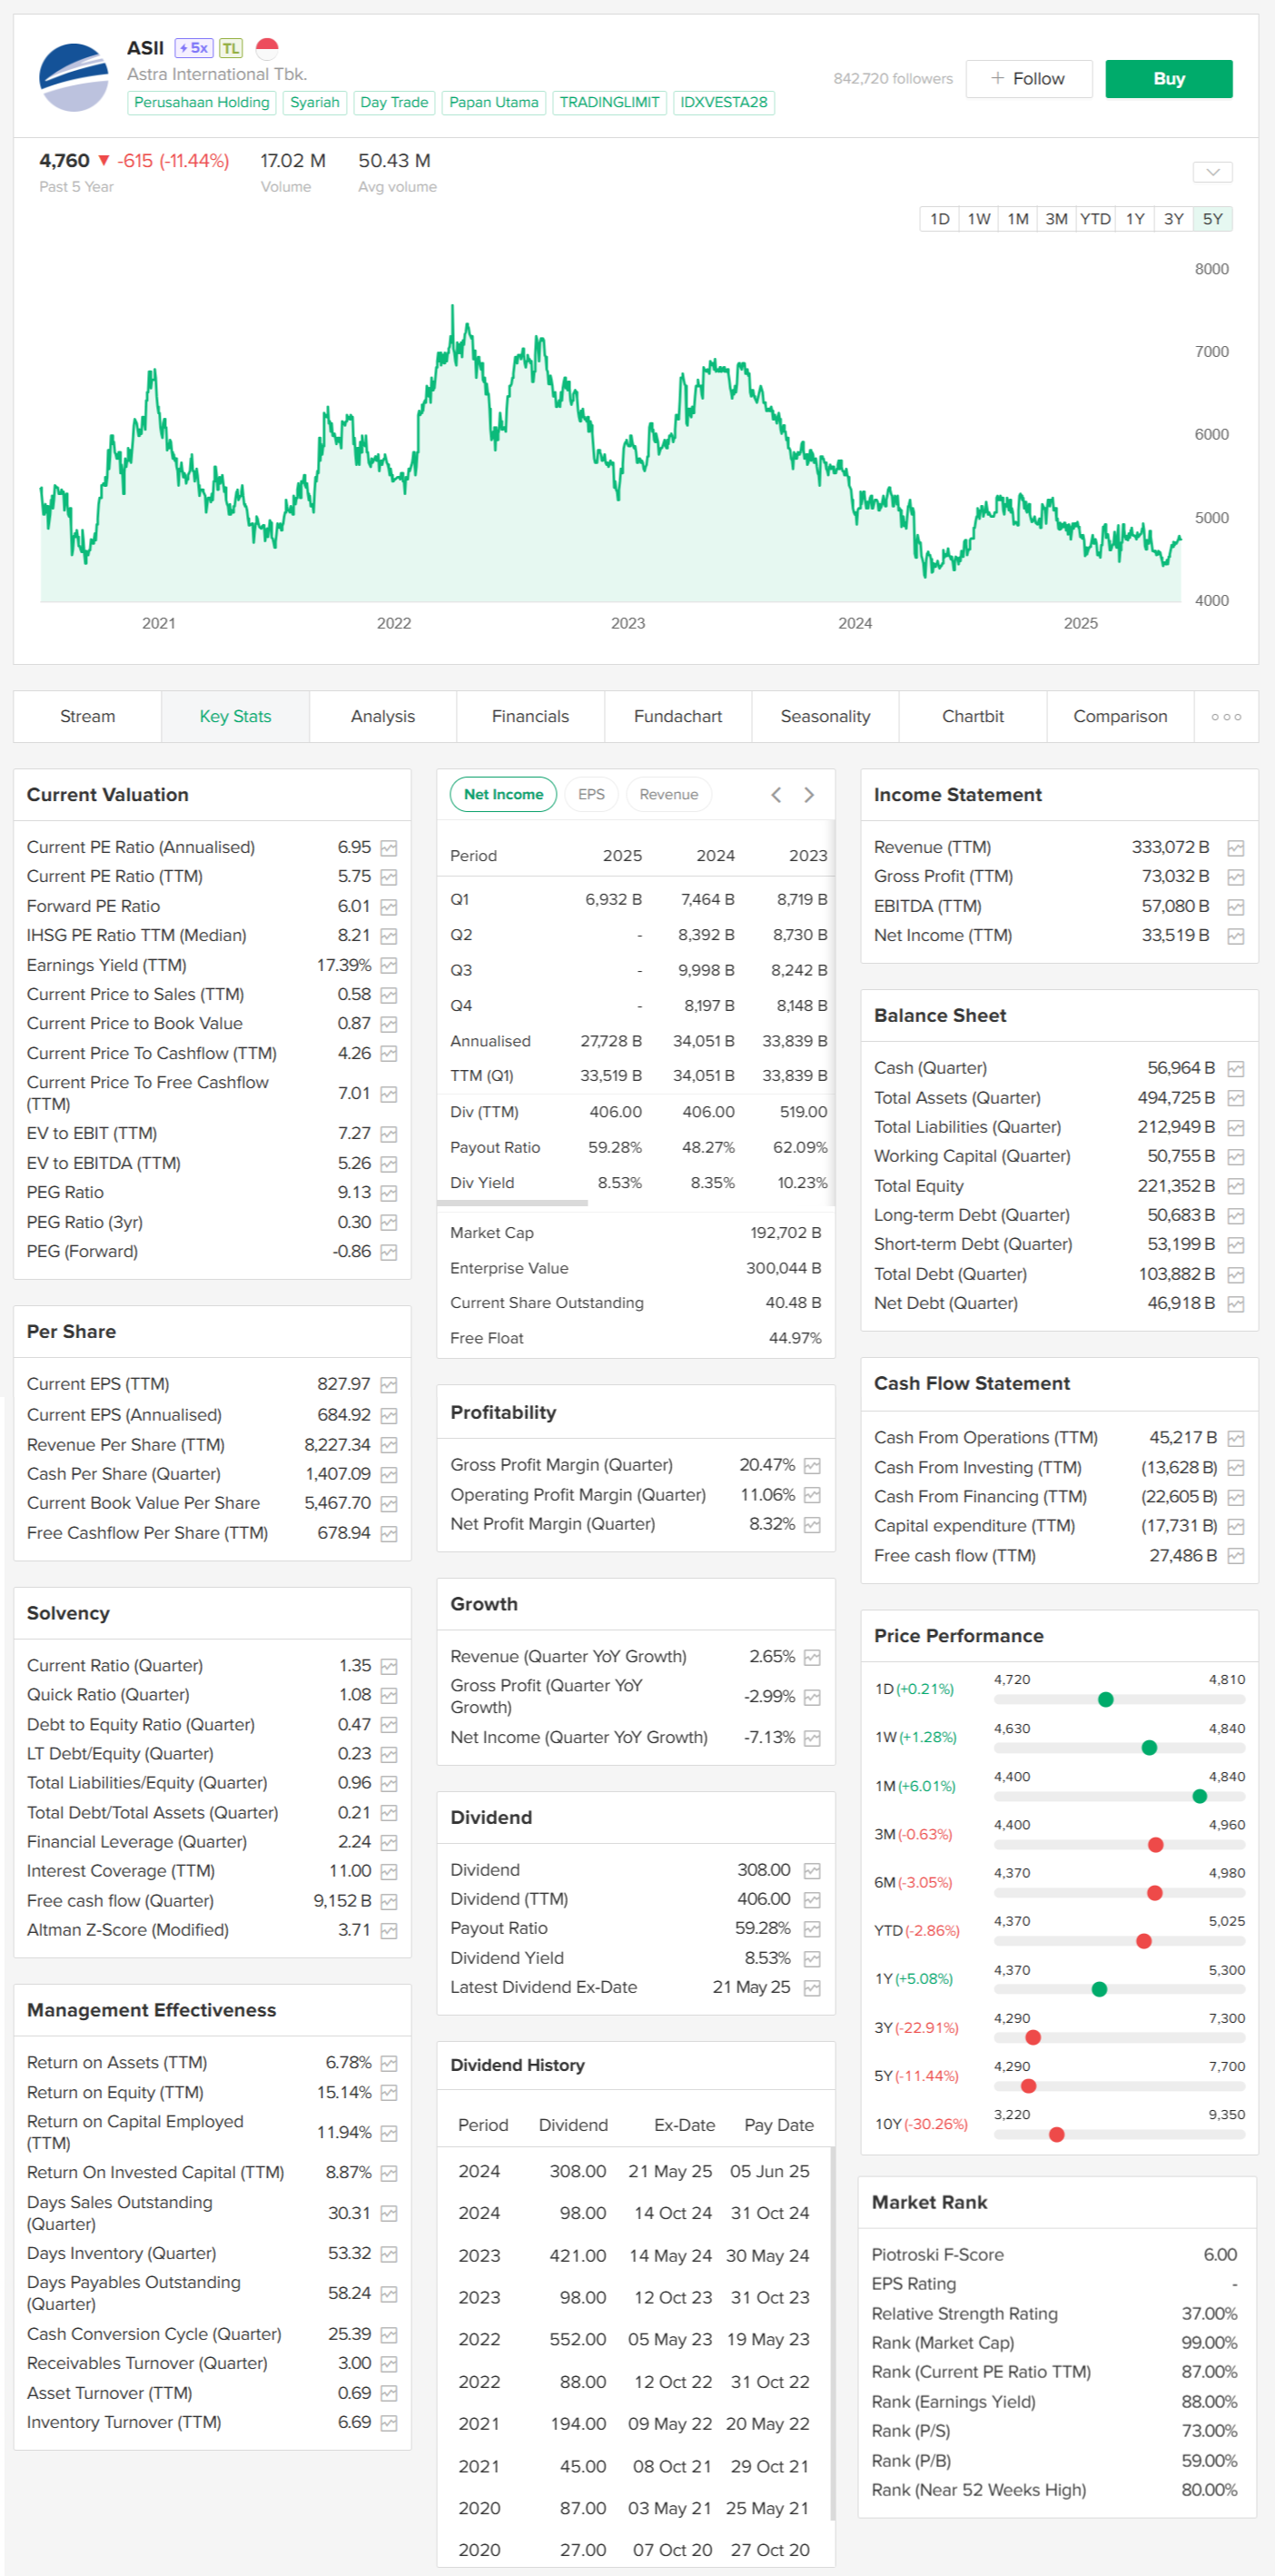This screenshot has height=2576, width=1275.
Task: Expand the chart options dropdown chevron
Action: coord(1212,172)
